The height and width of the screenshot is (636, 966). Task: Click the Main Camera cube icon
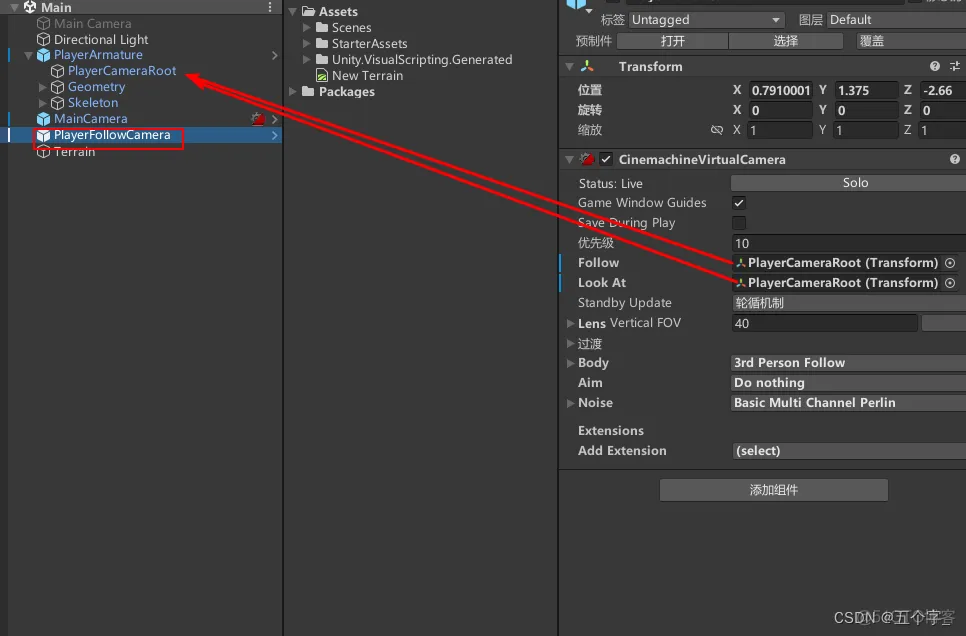[x=43, y=23]
